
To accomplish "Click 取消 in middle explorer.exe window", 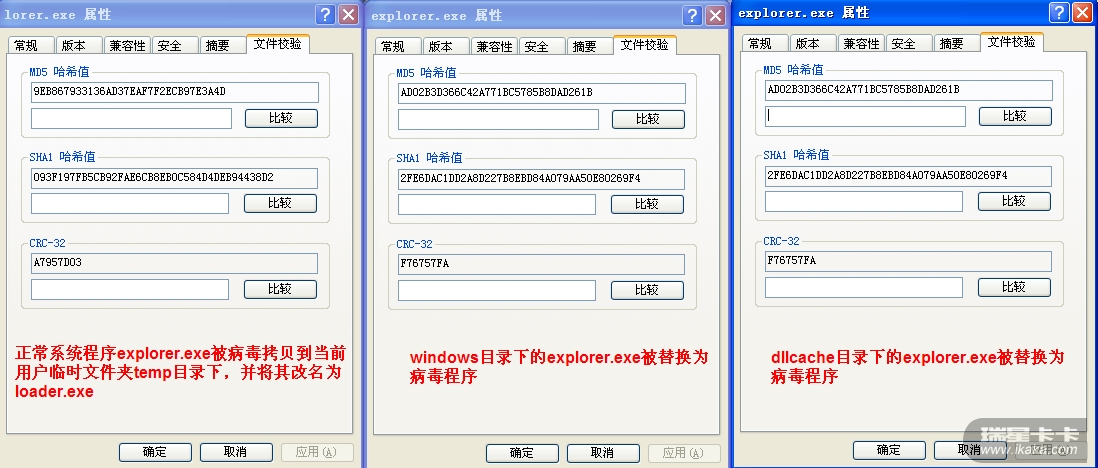I will coord(603,453).
